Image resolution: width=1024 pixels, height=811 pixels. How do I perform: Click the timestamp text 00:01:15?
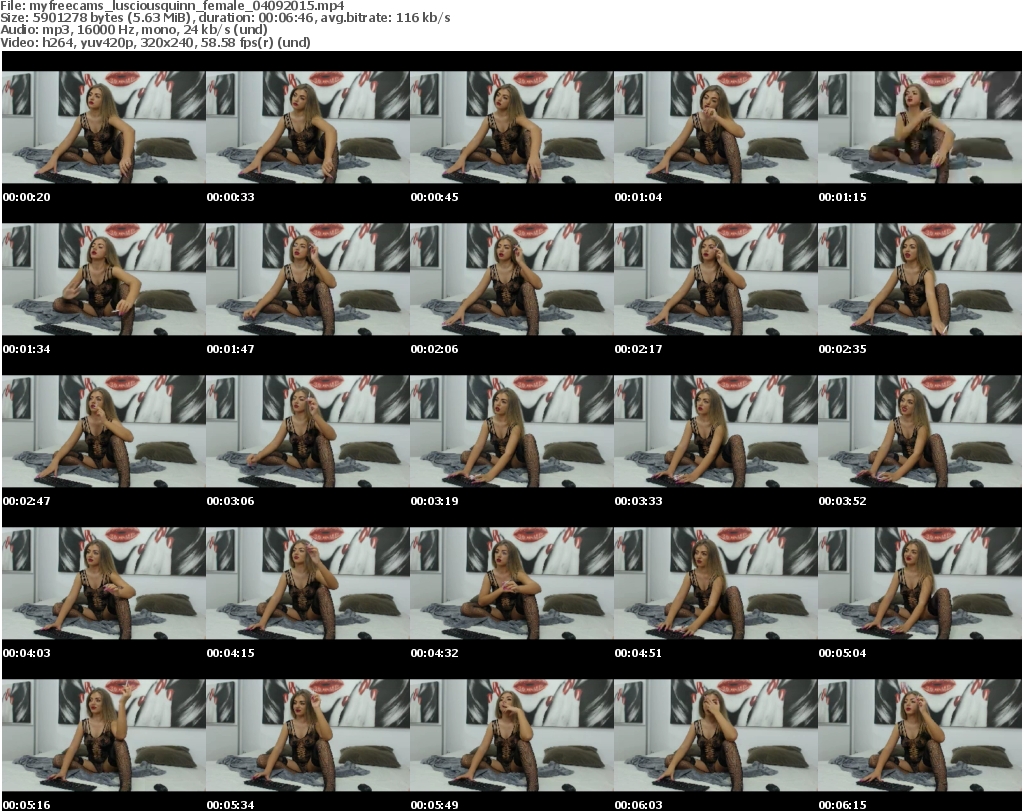[x=842, y=197]
